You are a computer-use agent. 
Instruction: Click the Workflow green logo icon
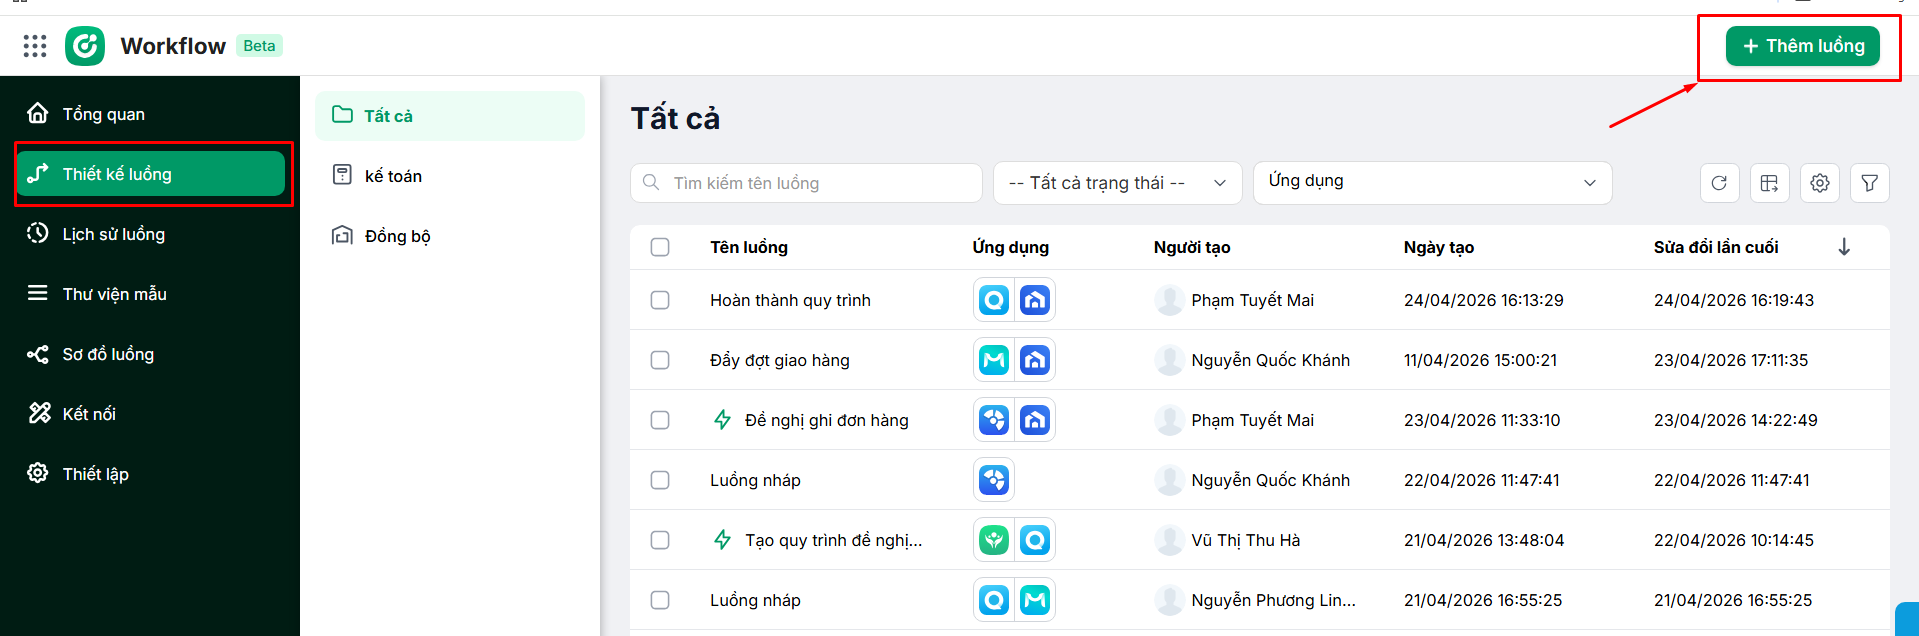[85, 46]
